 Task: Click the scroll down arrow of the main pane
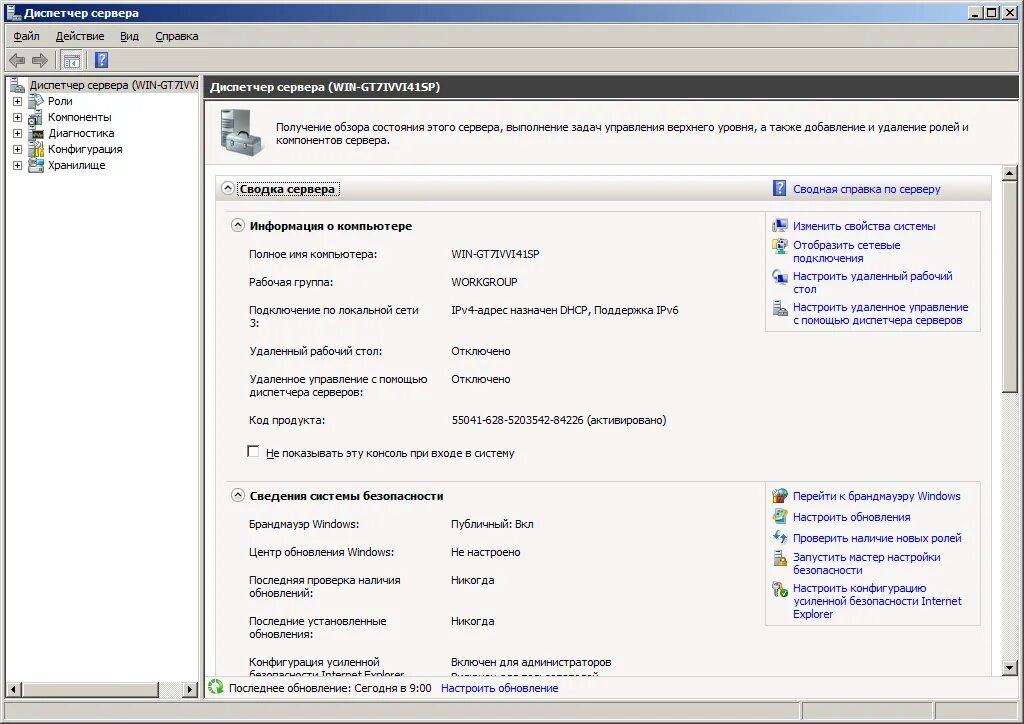[x=1010, y=667]
